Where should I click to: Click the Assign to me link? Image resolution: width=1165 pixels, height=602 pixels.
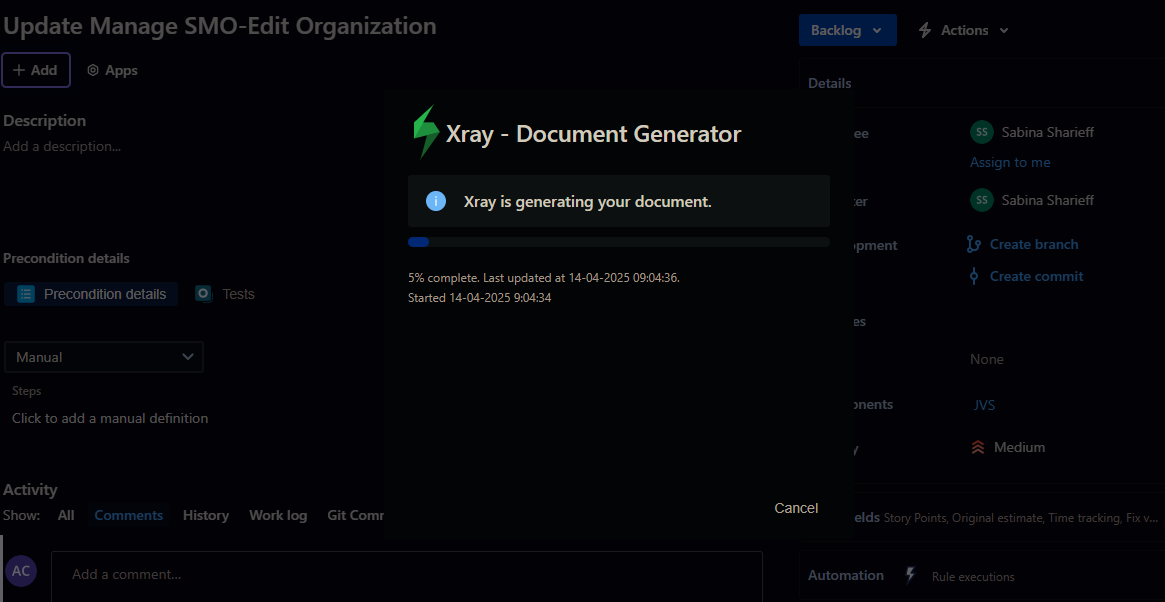[x=1010, y=162]
